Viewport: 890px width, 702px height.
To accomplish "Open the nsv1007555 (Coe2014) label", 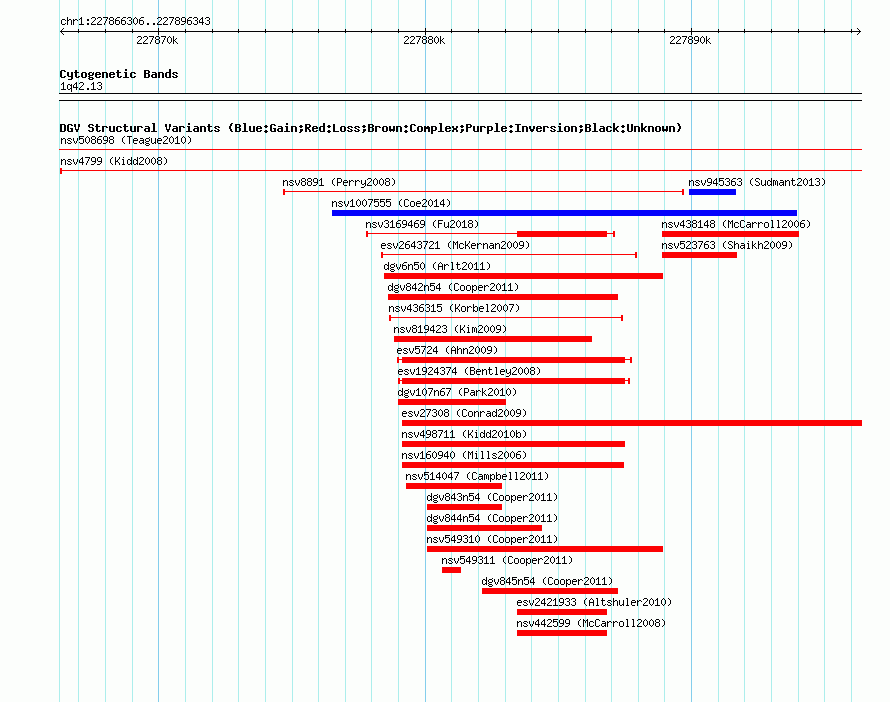I will pyautogui.click(x=391, y=203).
